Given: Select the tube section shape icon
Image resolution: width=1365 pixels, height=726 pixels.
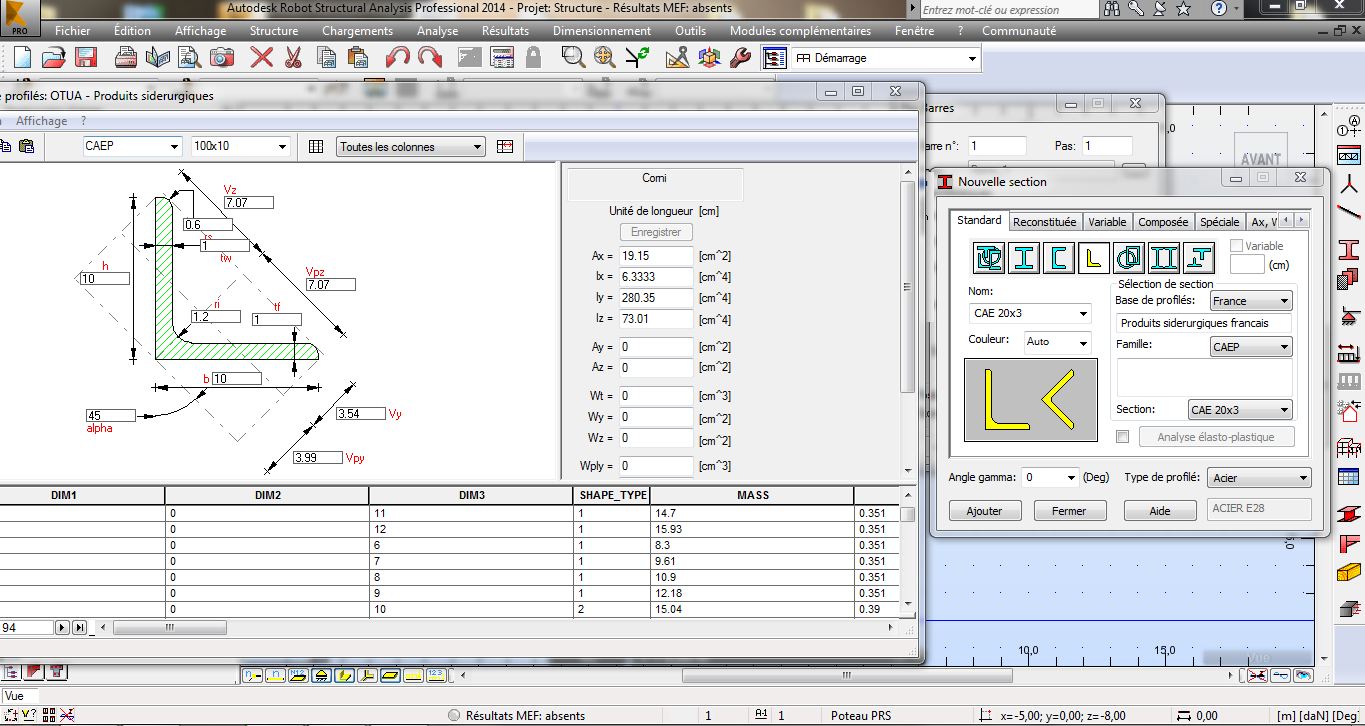Looking at the screenshot, I should (x=1129, y=258).
